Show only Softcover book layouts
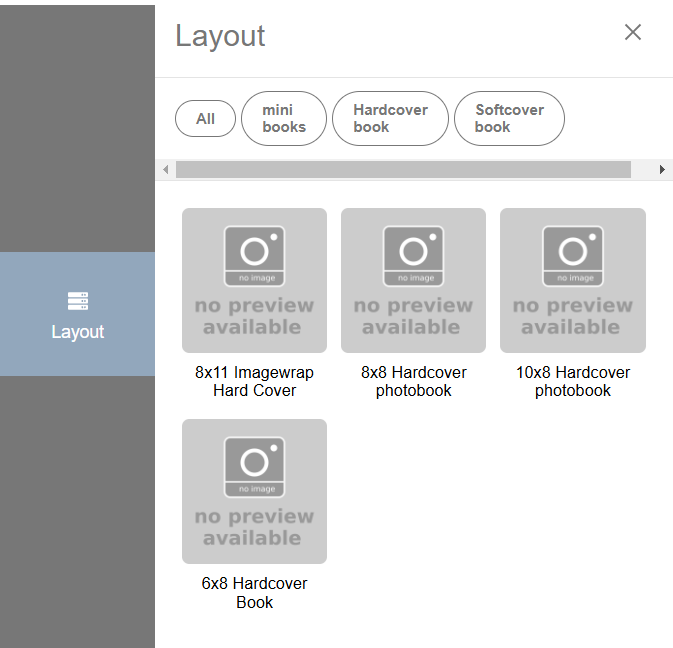The height and width of the screenshot is (648, 673). coord(509,118)
